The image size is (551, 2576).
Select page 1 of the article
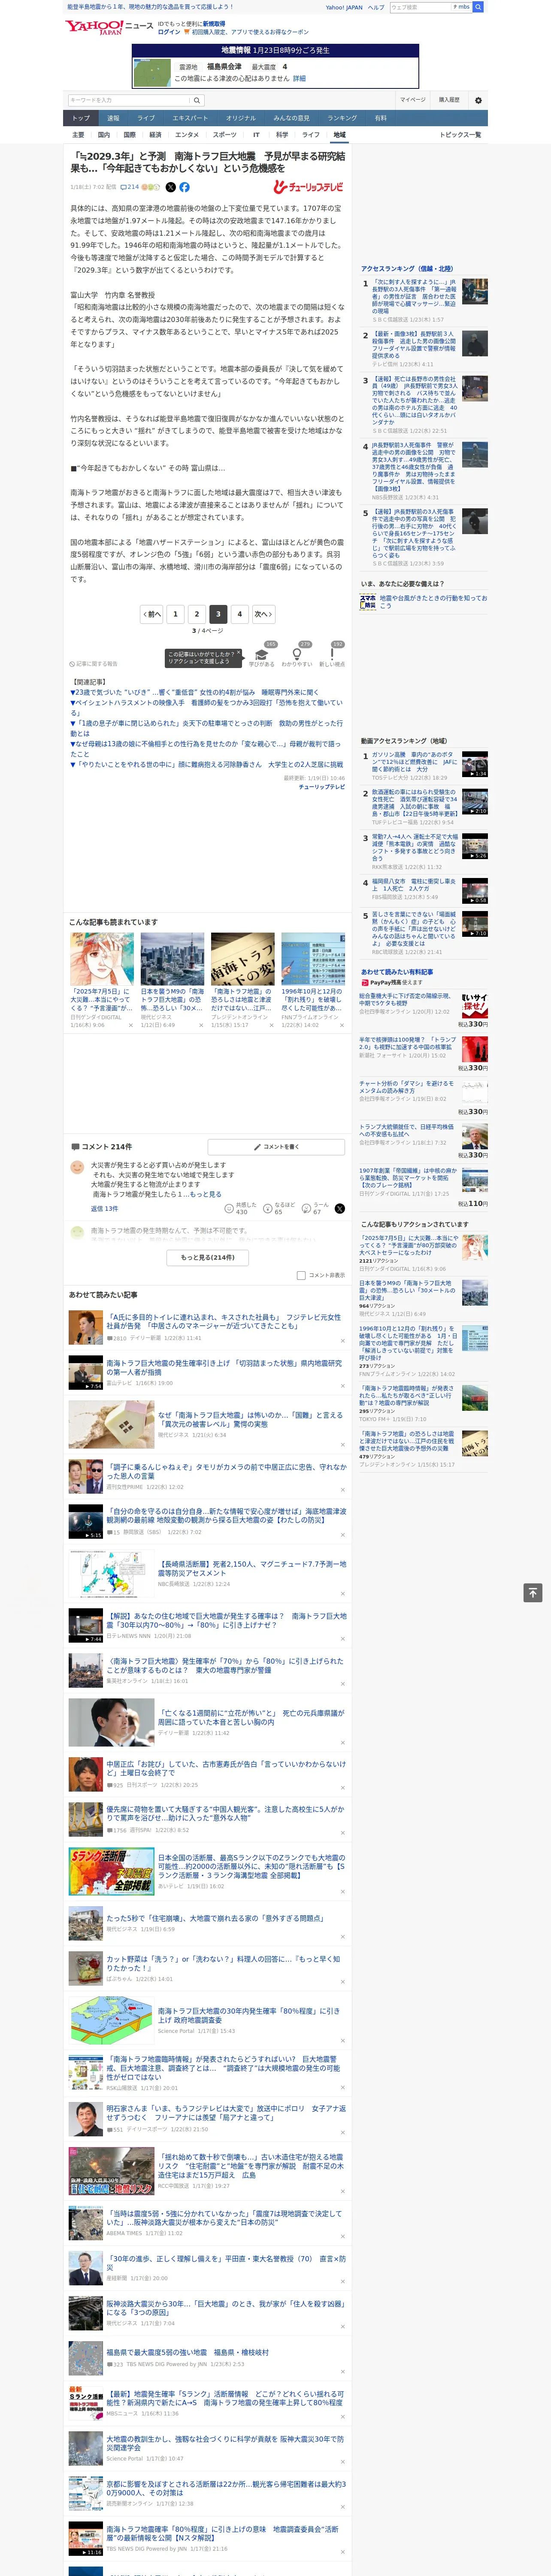(175, 614)
